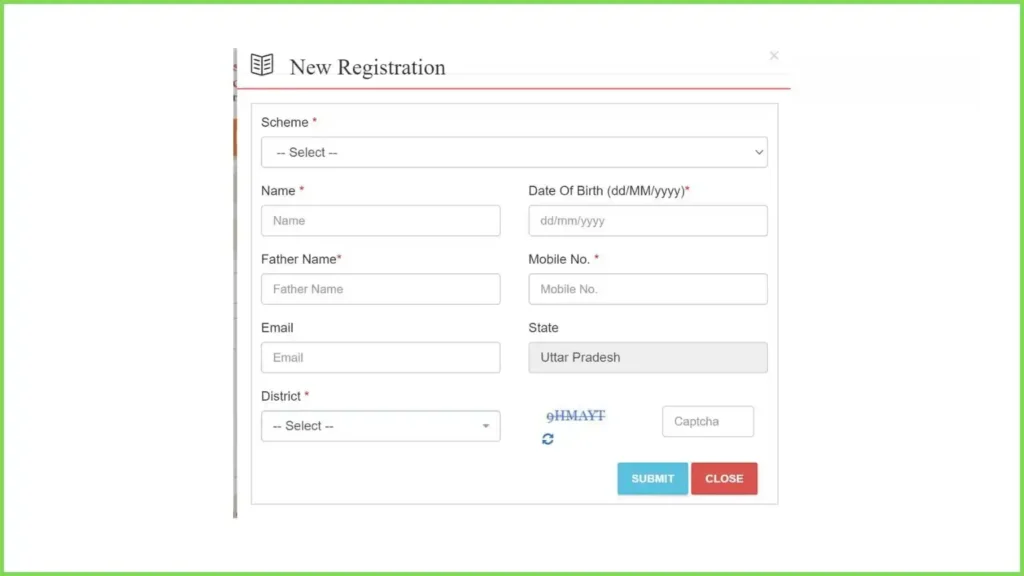Viewport: 1024px width, 576px height.
Task: Click the 9HMAYT captcha image
Action: tap(575, 416)
